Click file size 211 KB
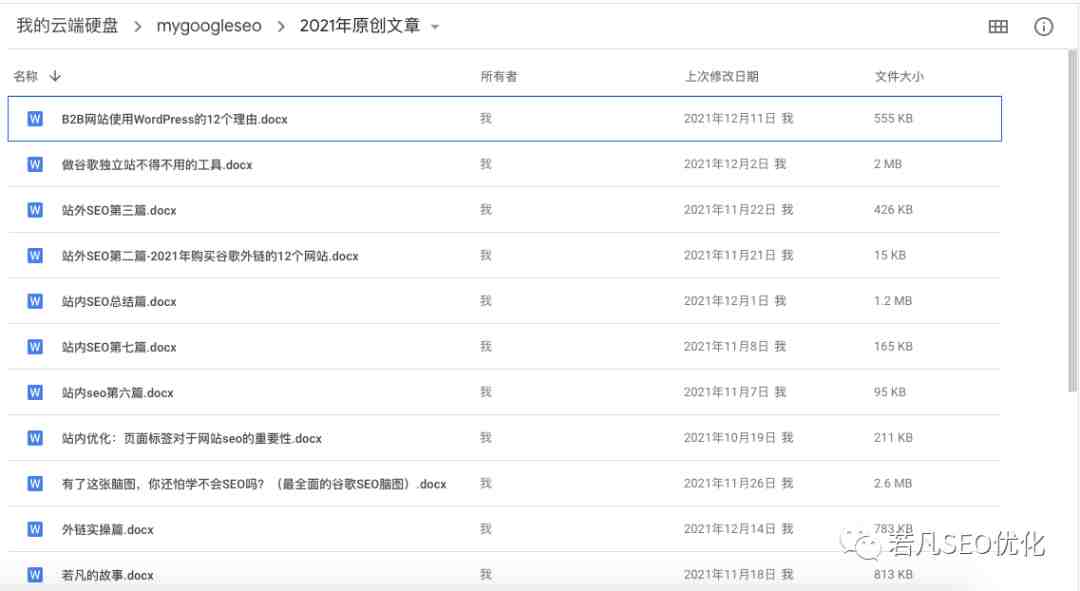Image resolution: width=1080 pixels, height=591 pixels. (x=893, y=438)
